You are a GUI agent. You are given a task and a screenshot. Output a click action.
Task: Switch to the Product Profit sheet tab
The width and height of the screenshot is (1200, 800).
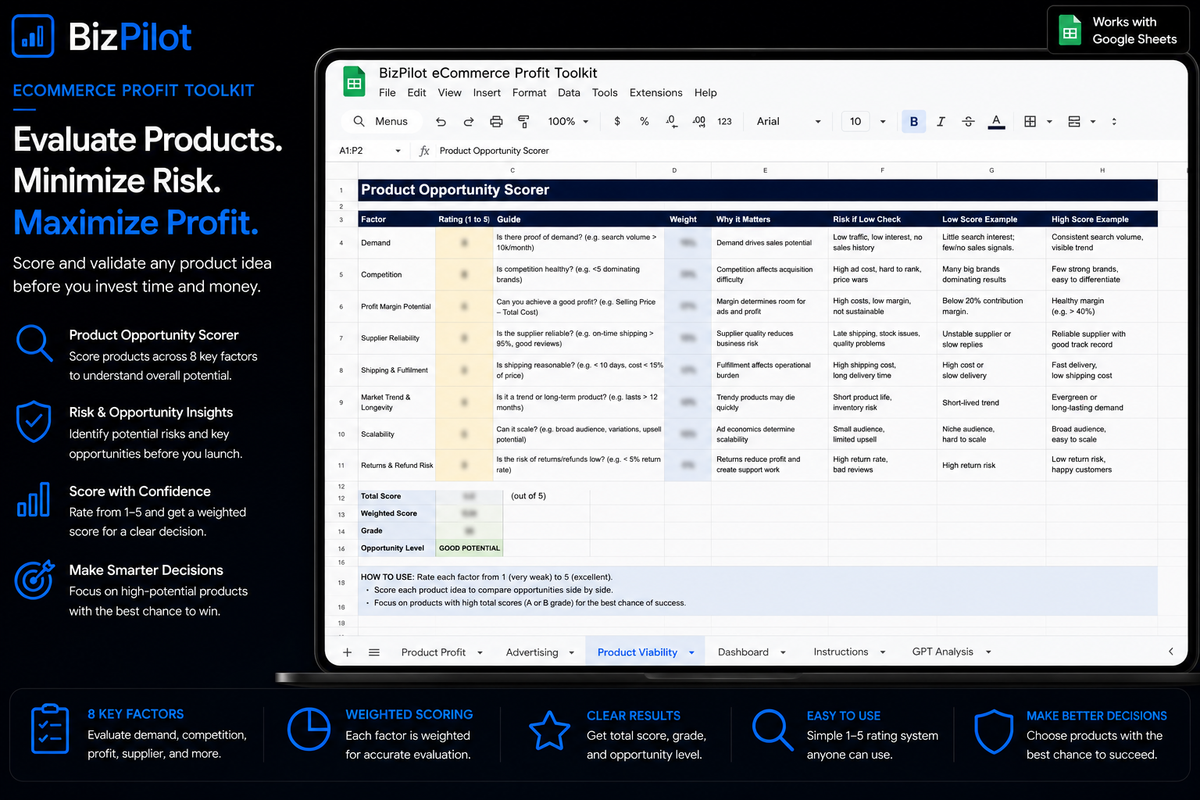click(x=433, y=652)
